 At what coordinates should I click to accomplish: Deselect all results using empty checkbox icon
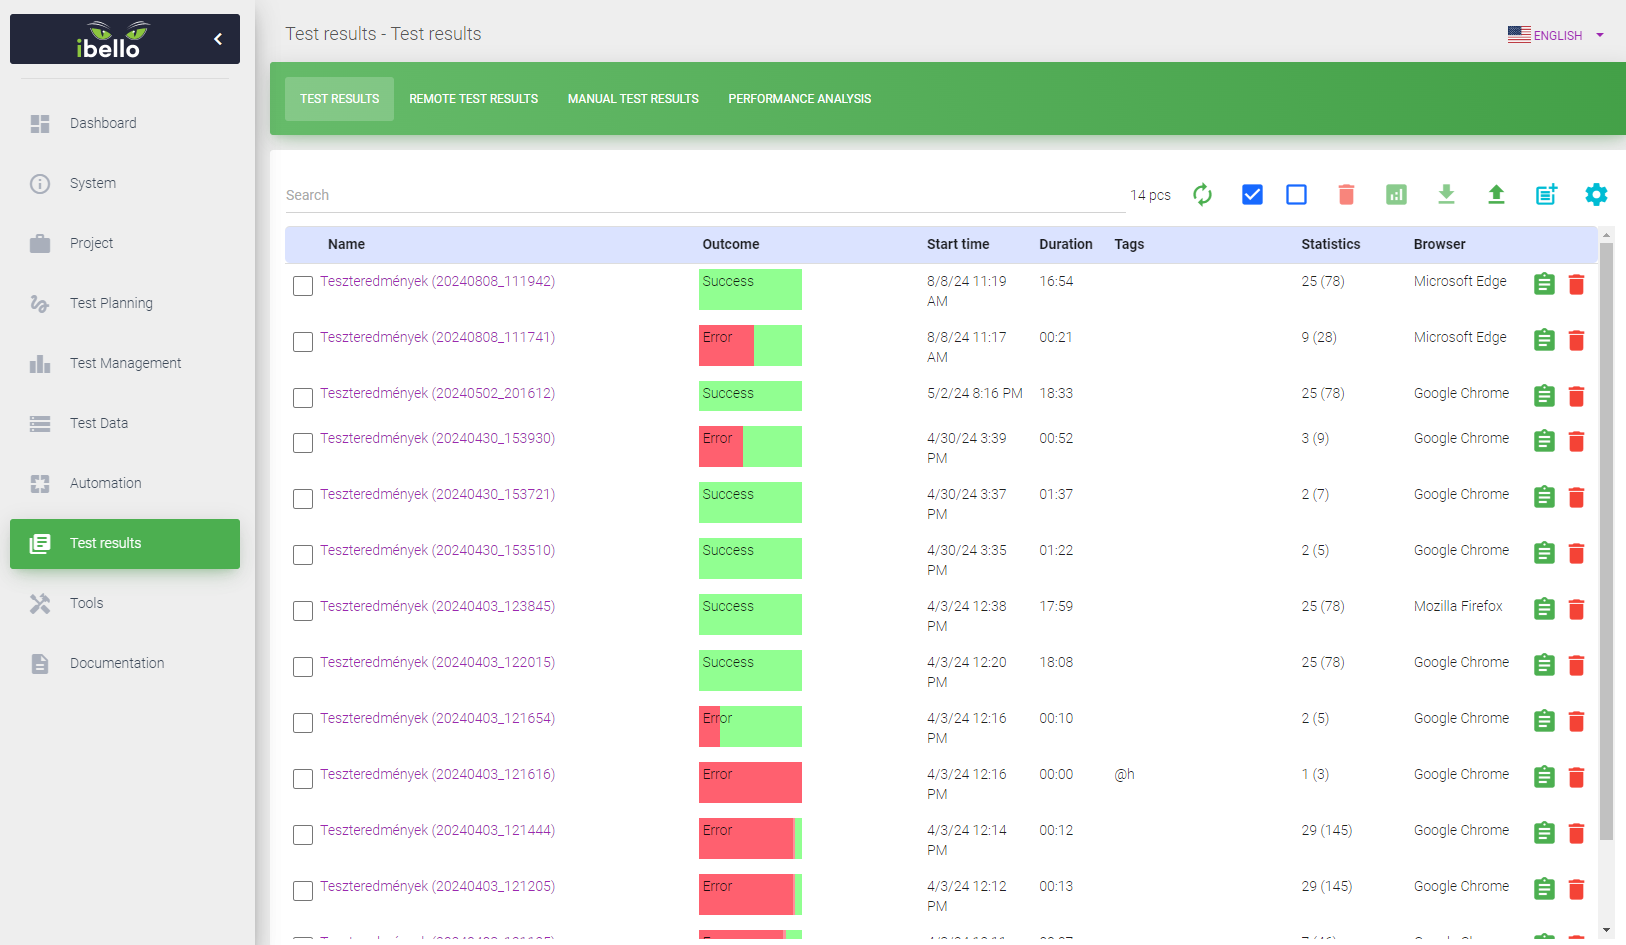coord(1296,194)
